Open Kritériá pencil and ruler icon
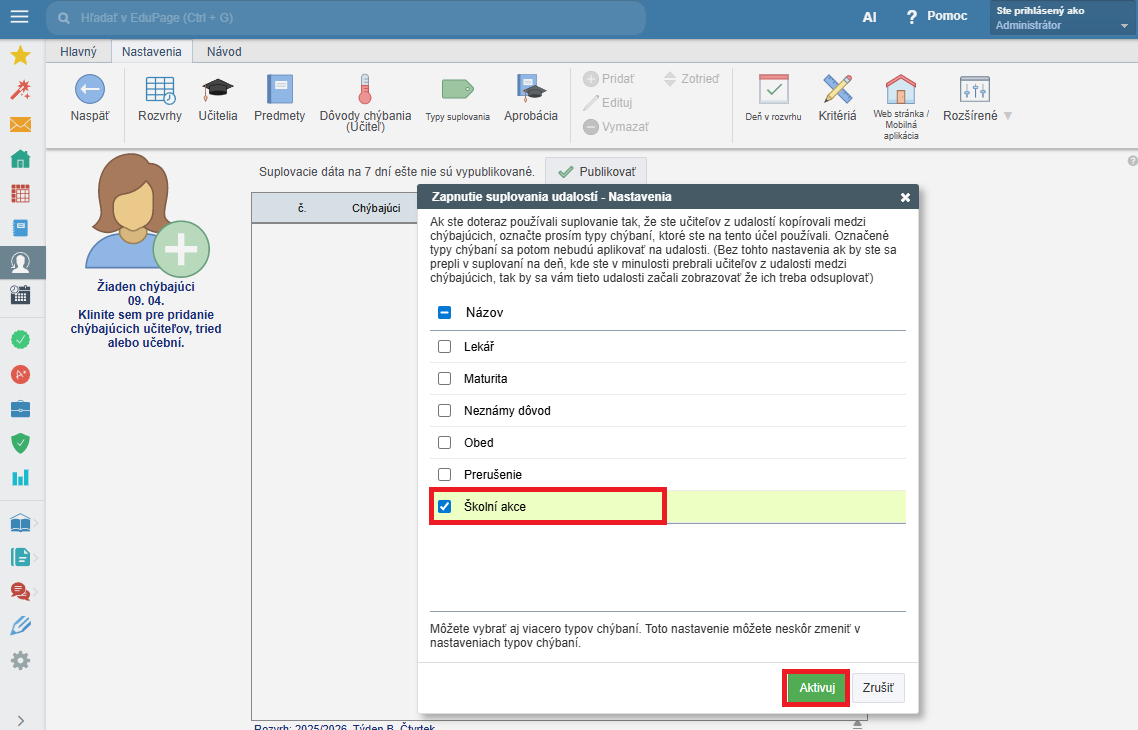This screenshot has height=730, width=1138. point(837,90)
